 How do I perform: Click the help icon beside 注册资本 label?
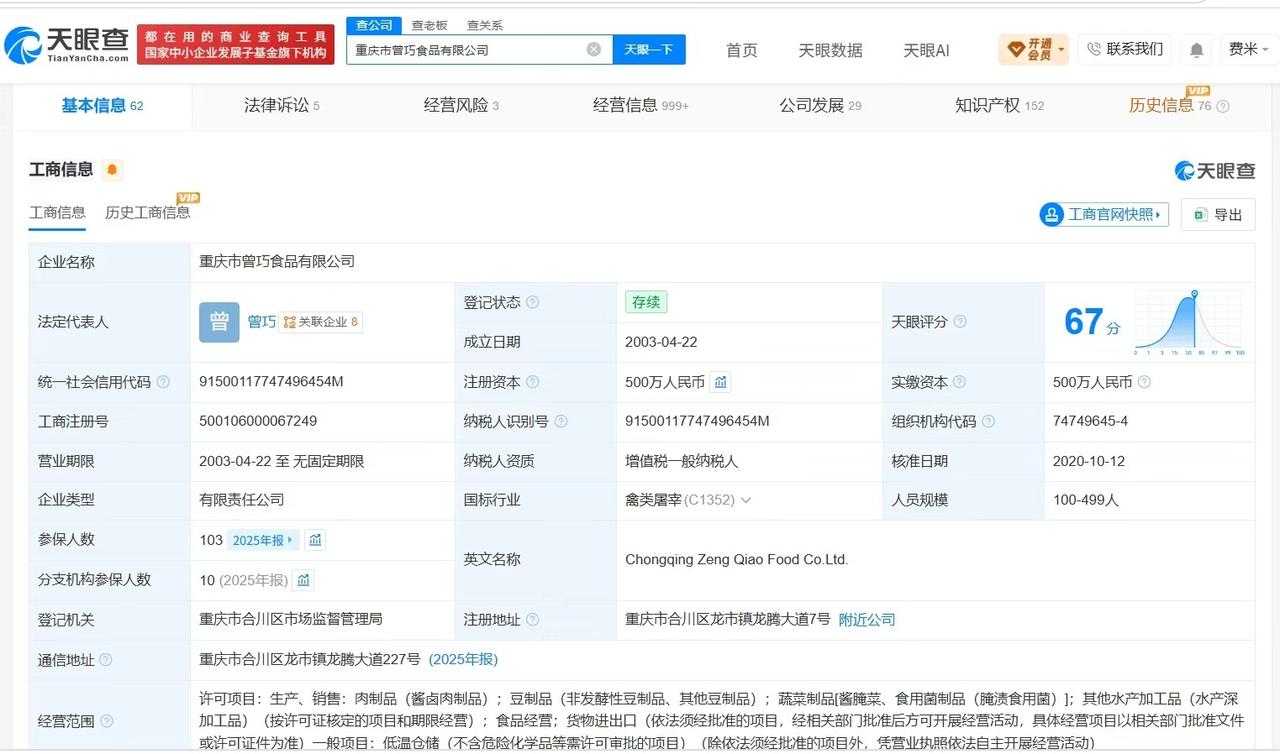pyautogui.click(x=533, y=382)
